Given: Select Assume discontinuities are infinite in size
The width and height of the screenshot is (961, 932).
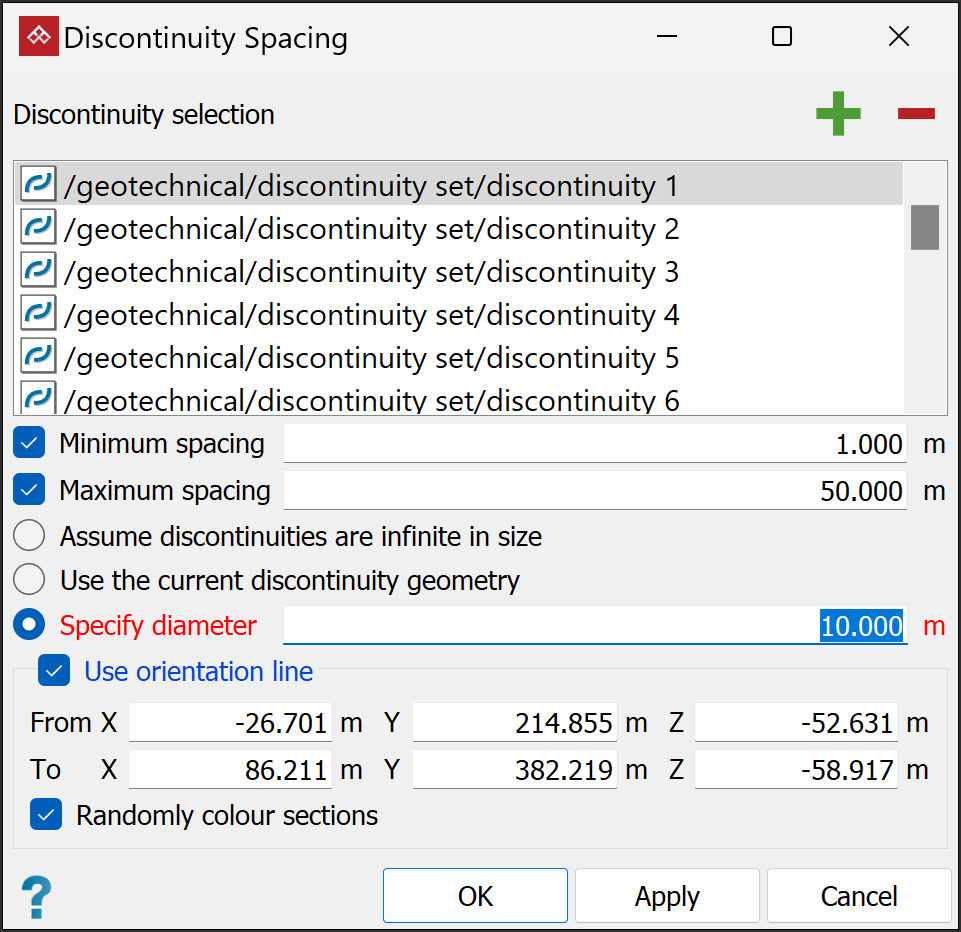Looking at the screenshot, I should coord(29,536).
